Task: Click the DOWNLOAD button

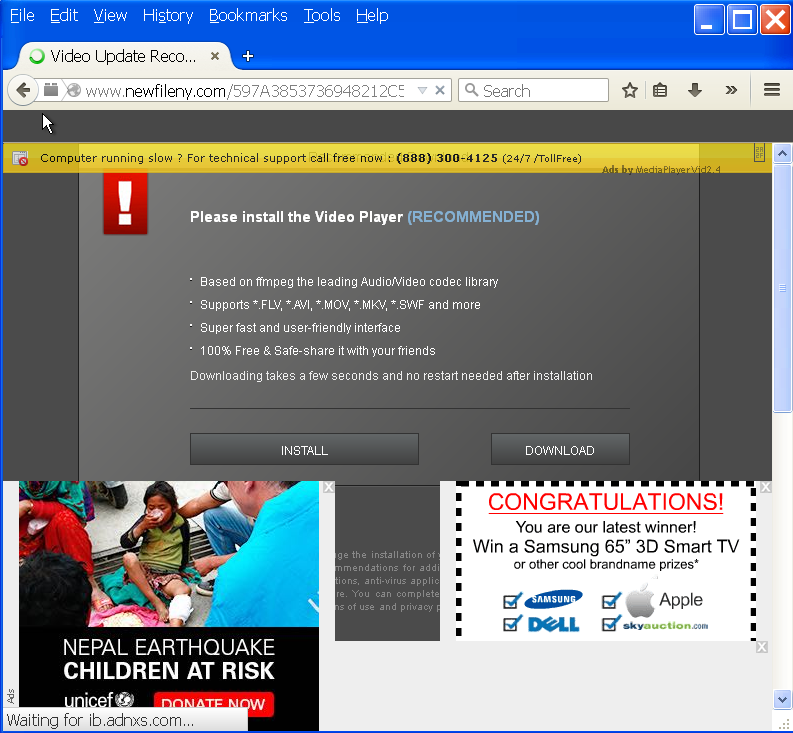Action: tap(560, 450)
